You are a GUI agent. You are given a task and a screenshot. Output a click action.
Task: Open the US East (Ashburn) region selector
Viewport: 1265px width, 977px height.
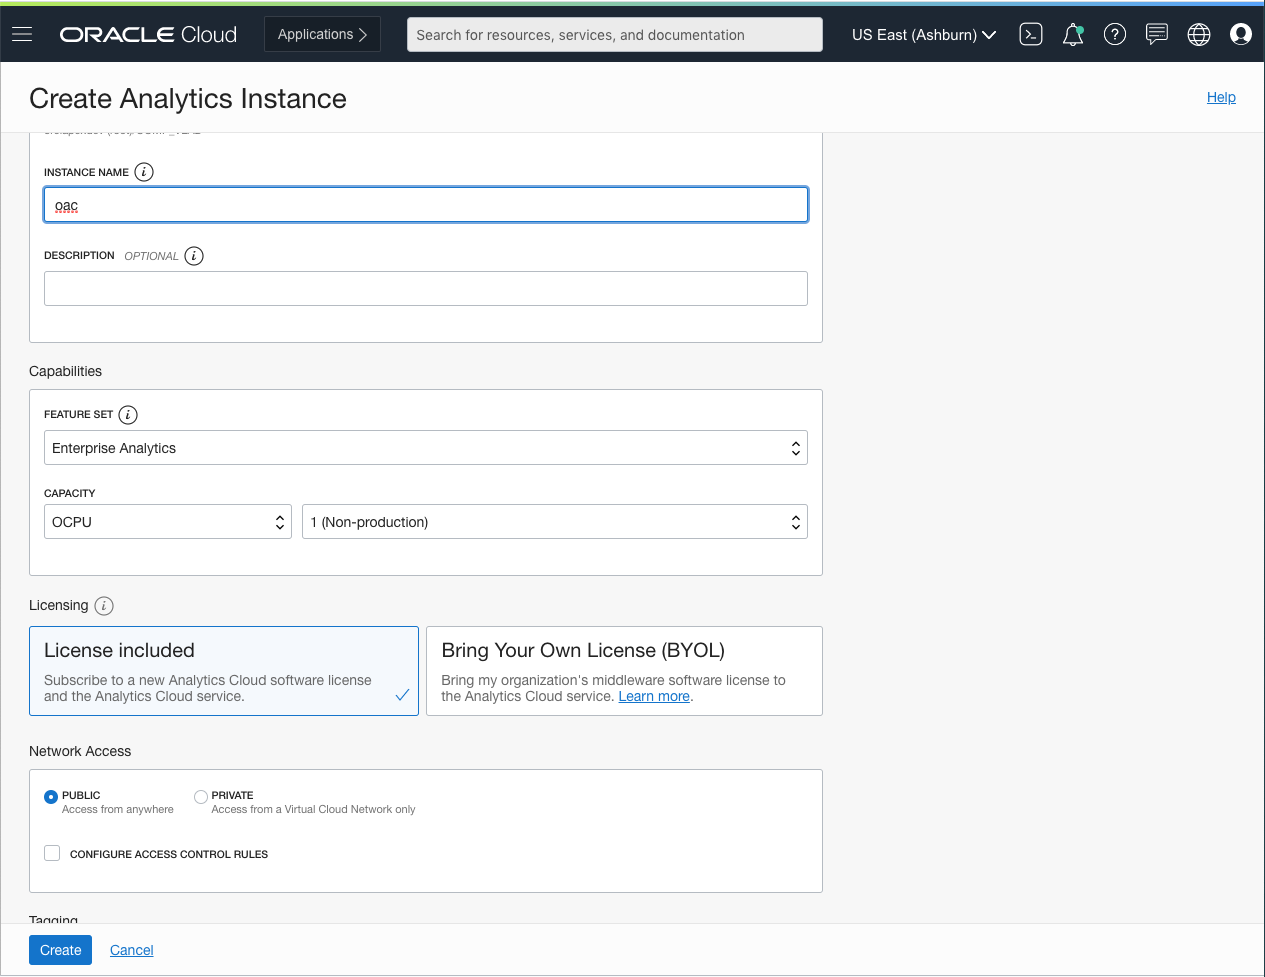[922, 33]
